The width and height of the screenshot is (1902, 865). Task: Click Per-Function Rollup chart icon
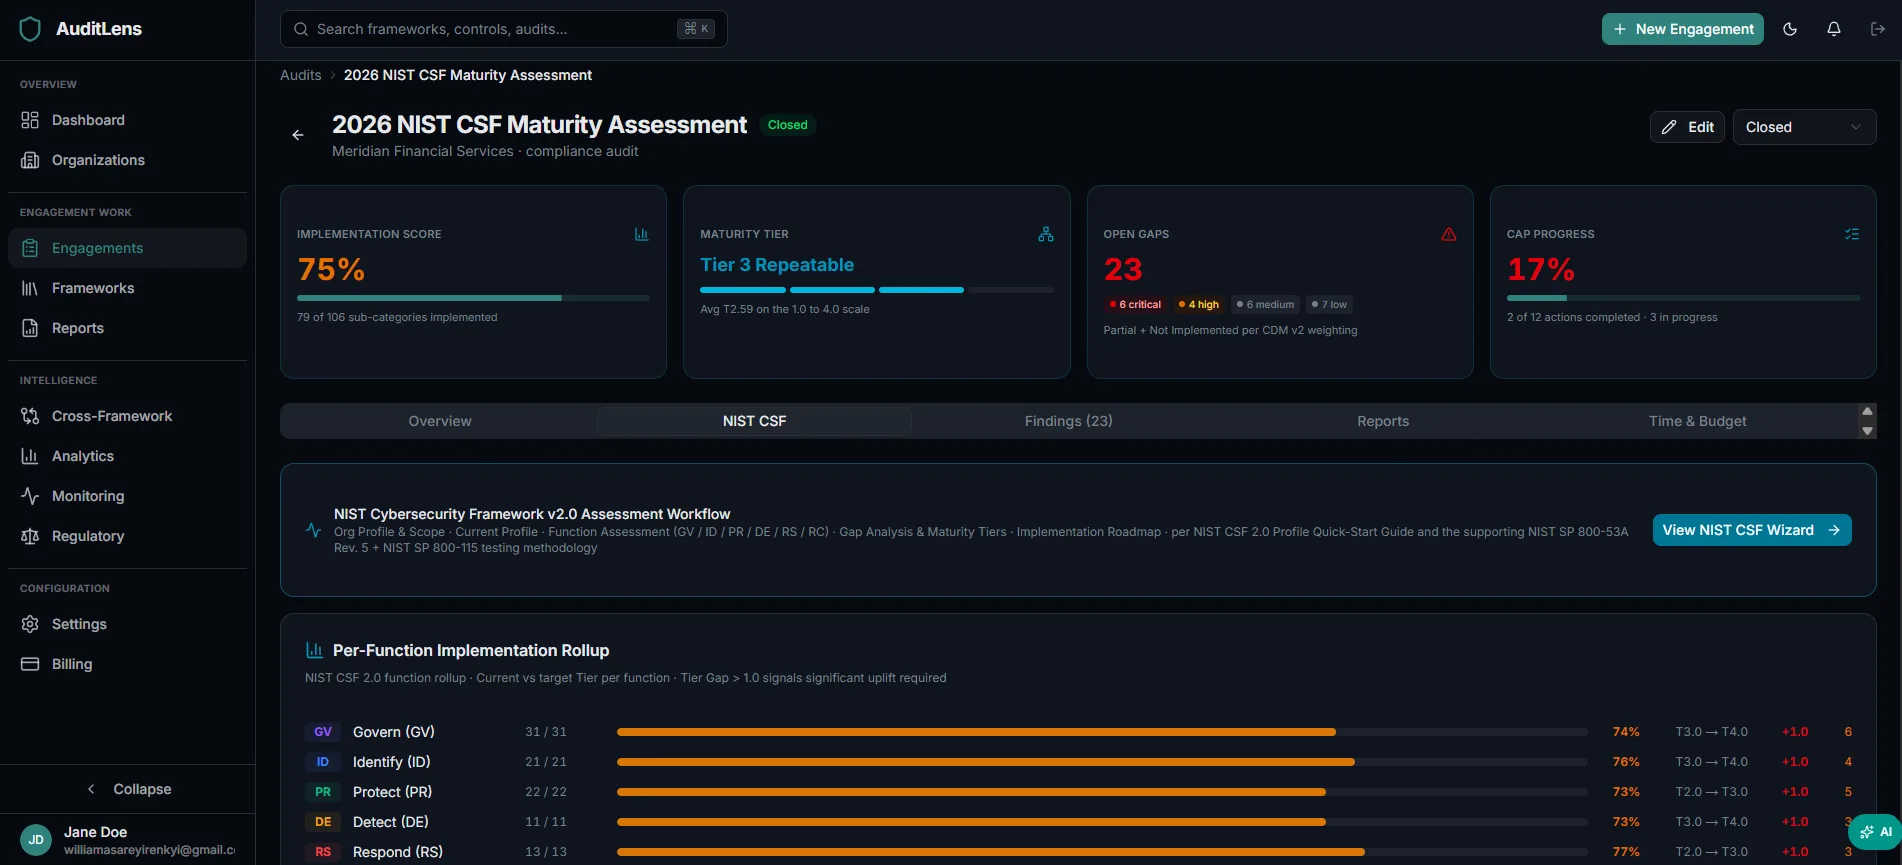(314, 650)
